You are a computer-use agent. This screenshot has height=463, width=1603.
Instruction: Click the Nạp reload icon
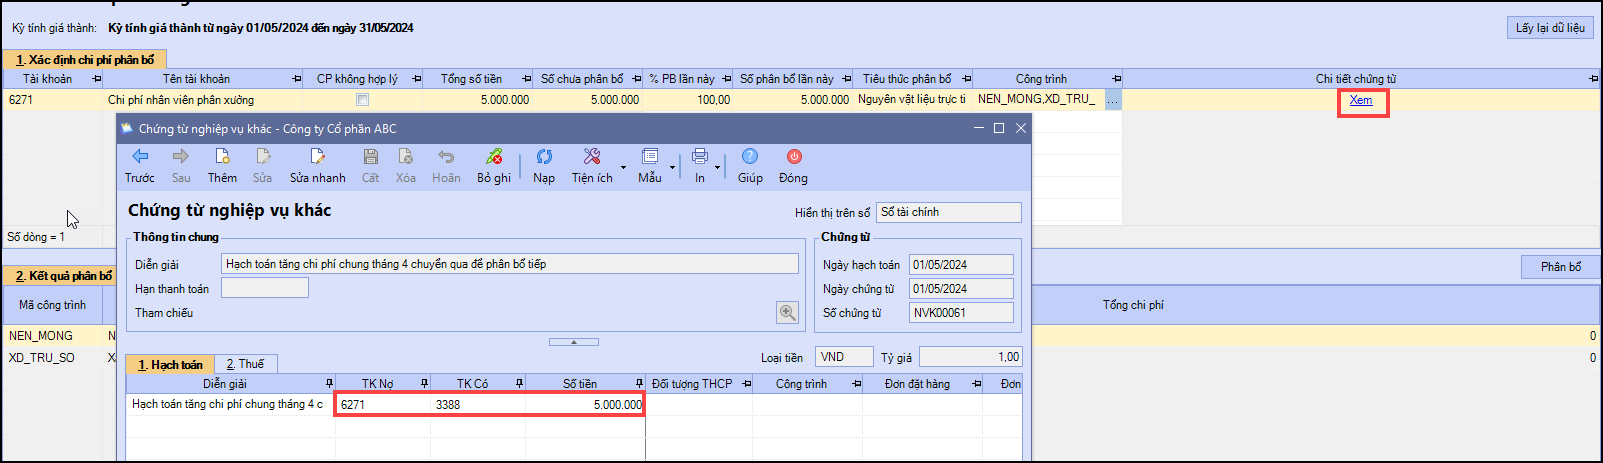pyautogui.click(x=544, y=157)
